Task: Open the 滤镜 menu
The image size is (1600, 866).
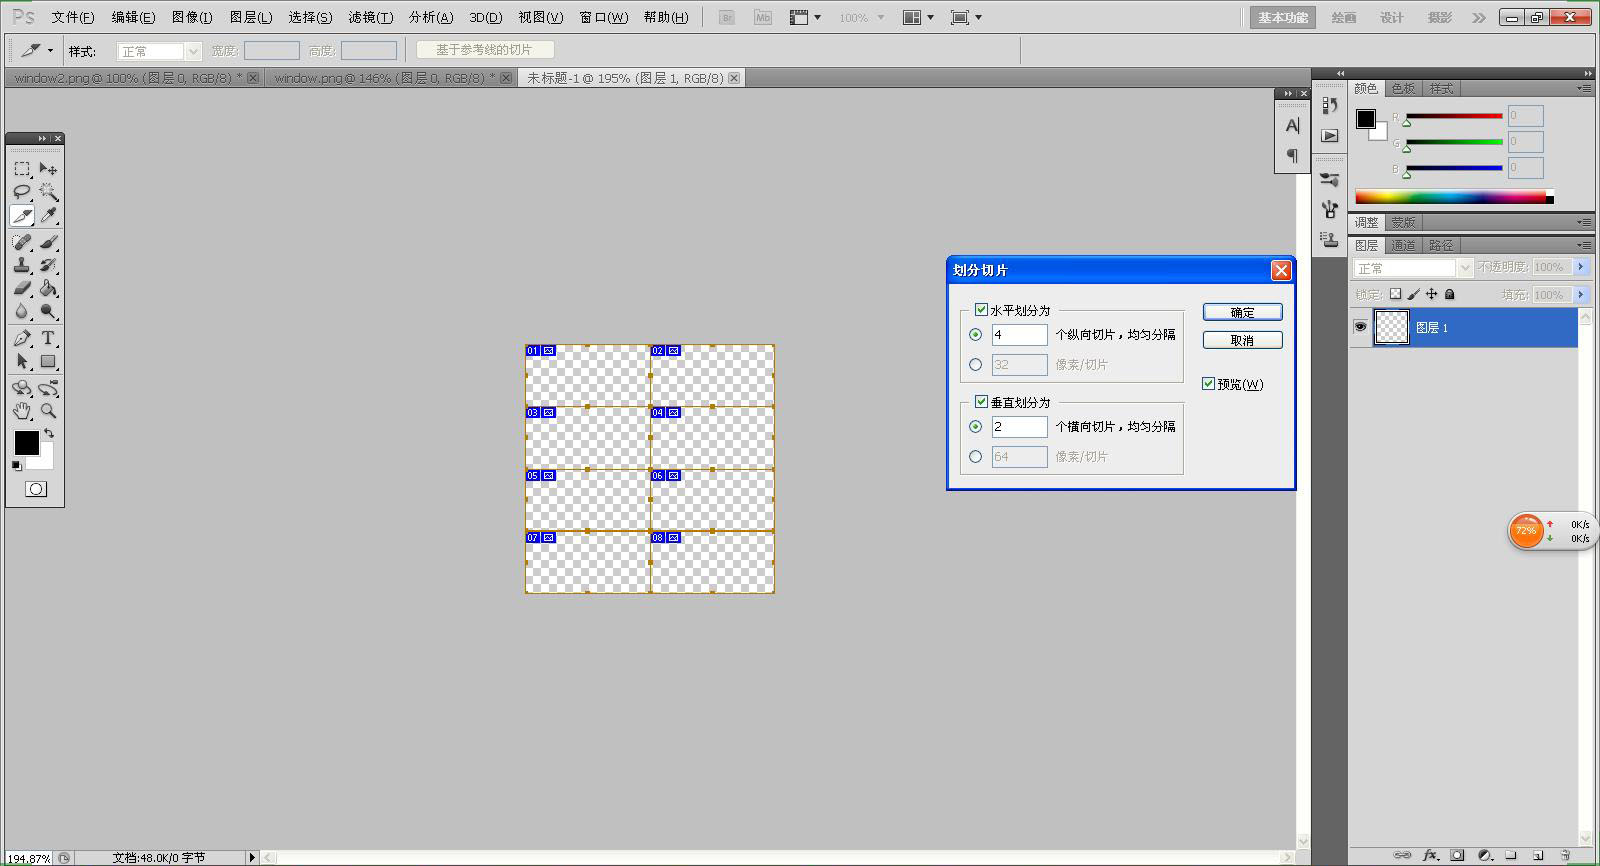Action: pos(370,18)
